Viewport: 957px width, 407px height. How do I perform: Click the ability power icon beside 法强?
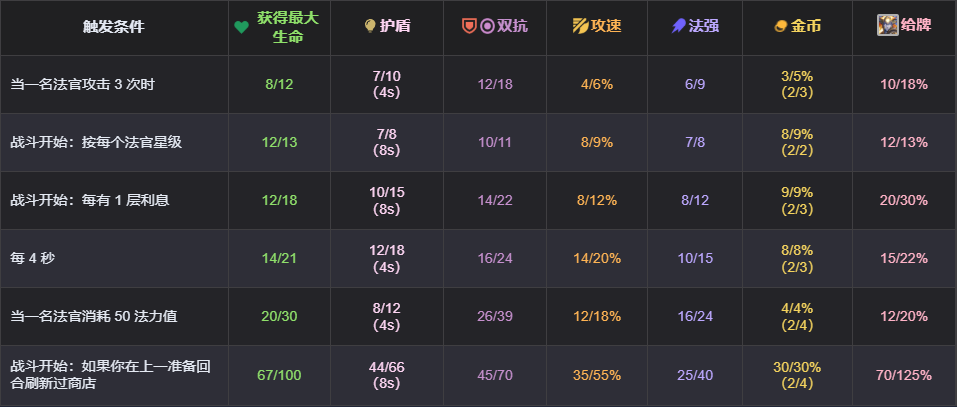678,26
